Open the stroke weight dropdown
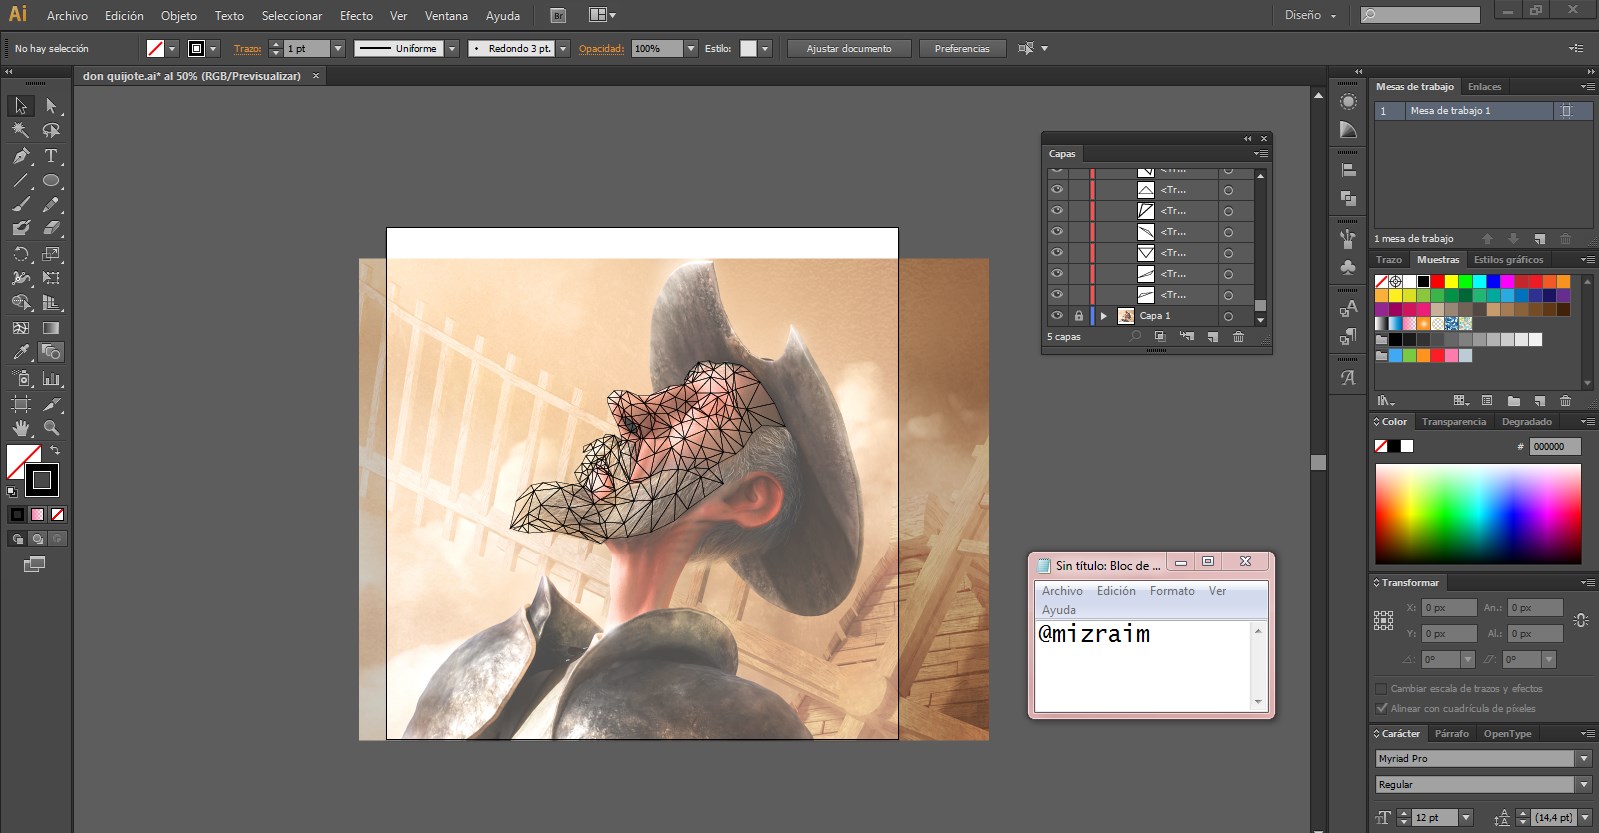 [338, 49]
